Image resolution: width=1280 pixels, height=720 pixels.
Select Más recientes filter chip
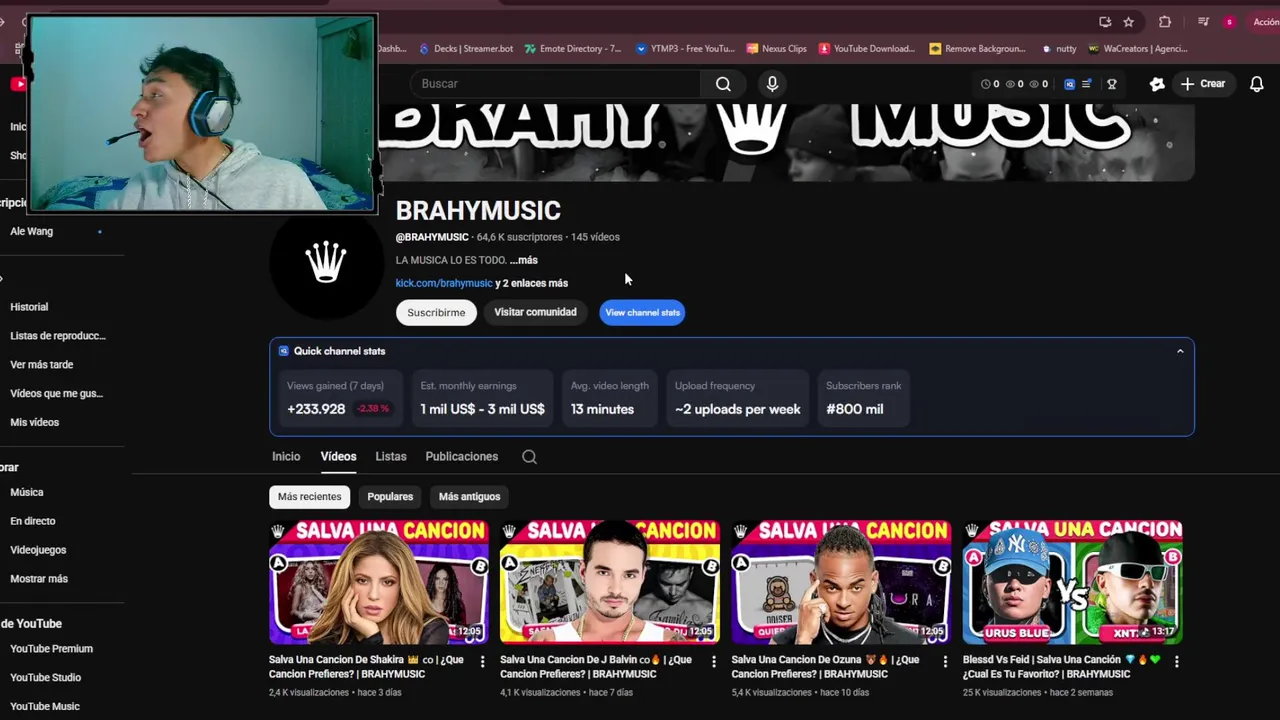[x=309, y=496]
